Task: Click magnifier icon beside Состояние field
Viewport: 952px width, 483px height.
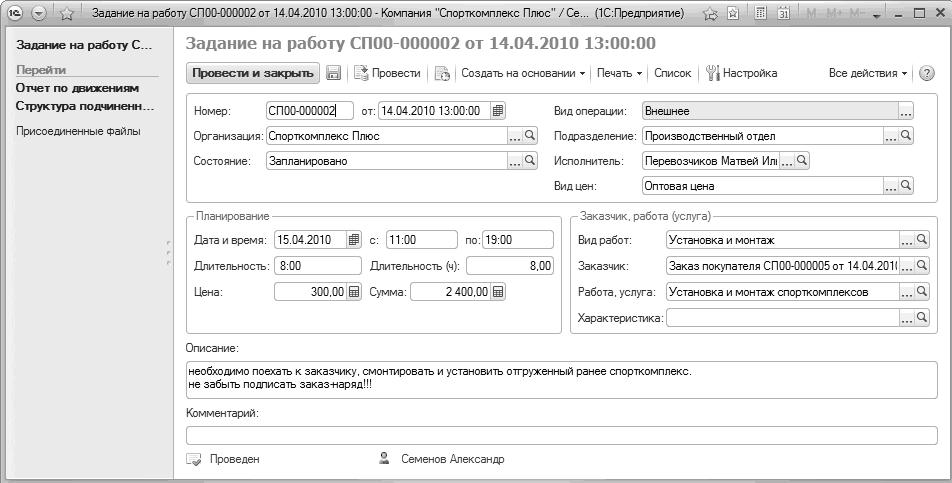Action: [530, 161]
